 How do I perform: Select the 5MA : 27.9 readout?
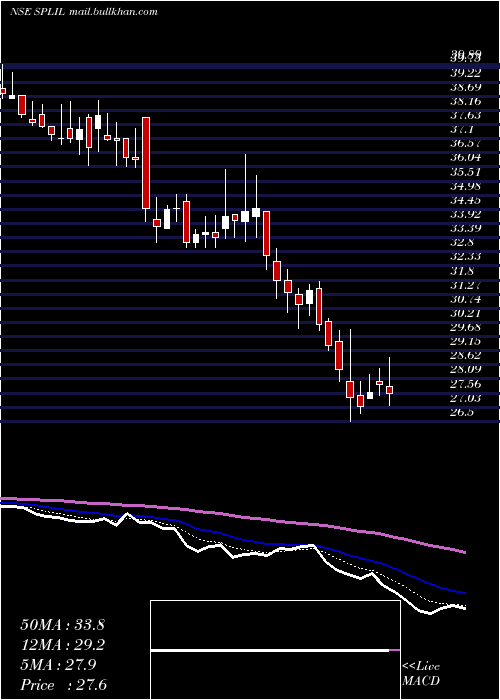click(58, 665)
